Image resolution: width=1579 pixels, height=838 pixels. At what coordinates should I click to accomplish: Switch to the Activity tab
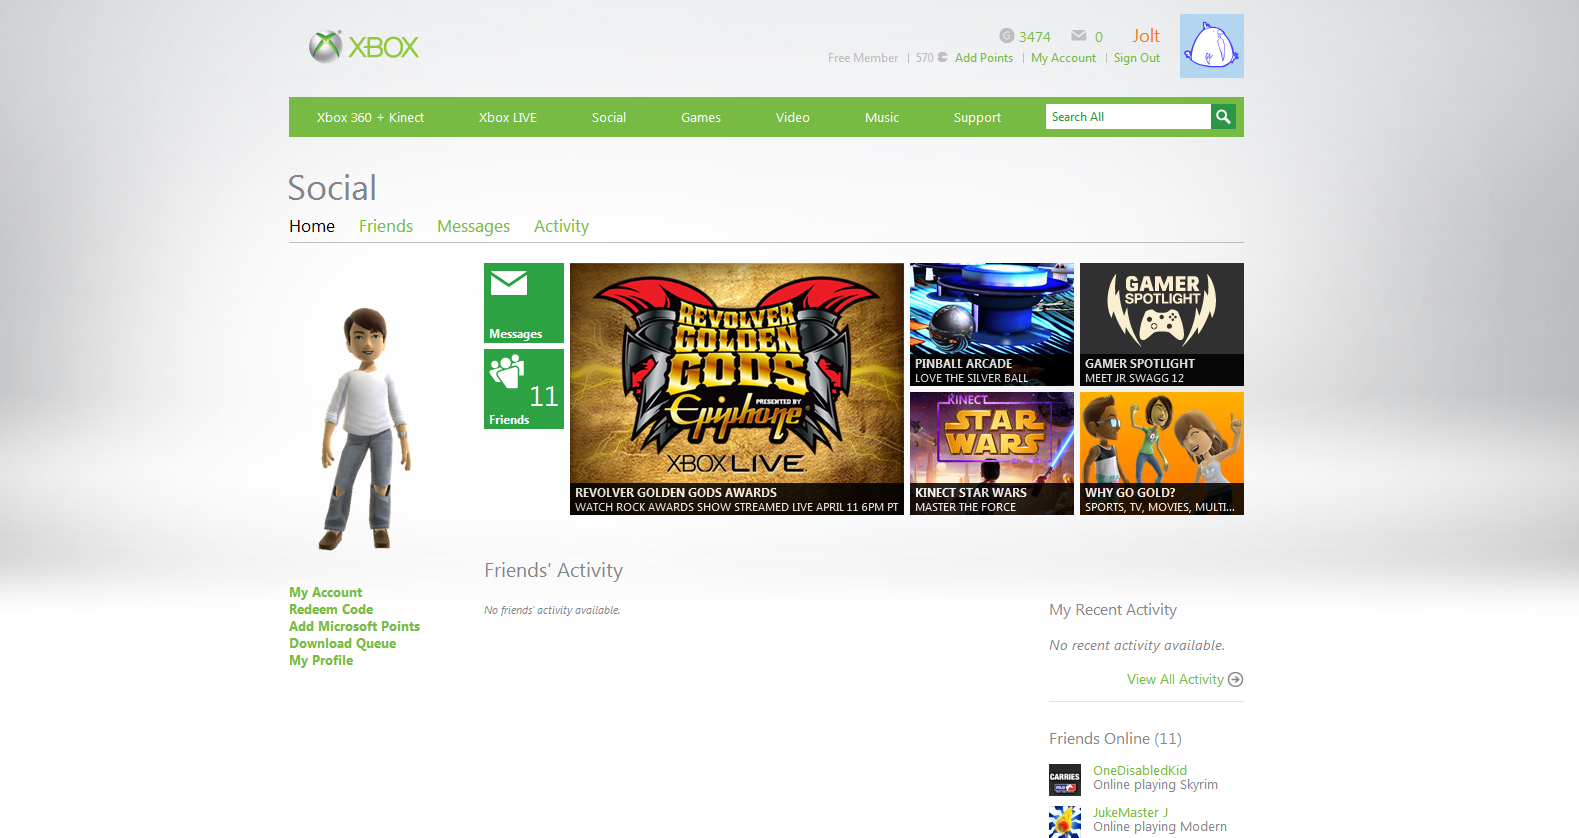[561, 226]
